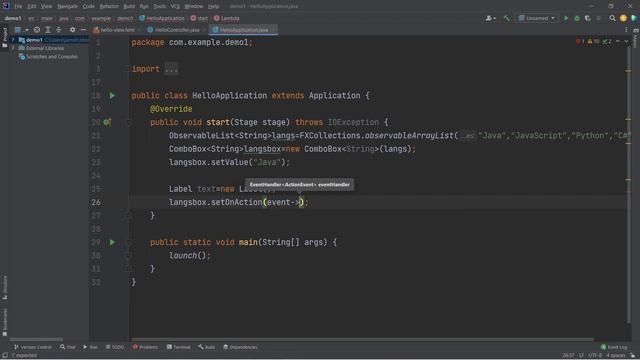Toggle the Project side tool window stripe

[4, 37]
